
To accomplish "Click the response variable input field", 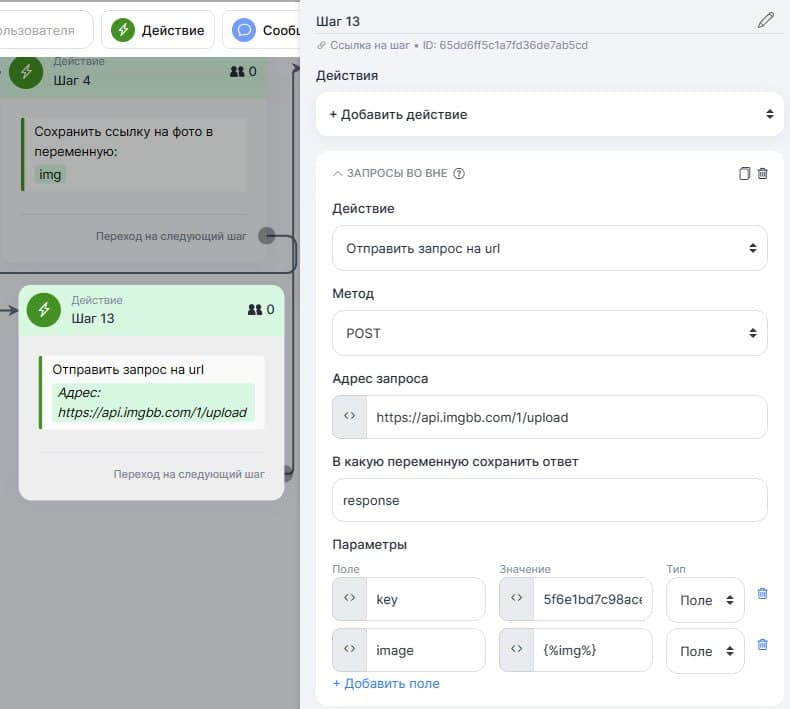I will (x=549, y=500).
